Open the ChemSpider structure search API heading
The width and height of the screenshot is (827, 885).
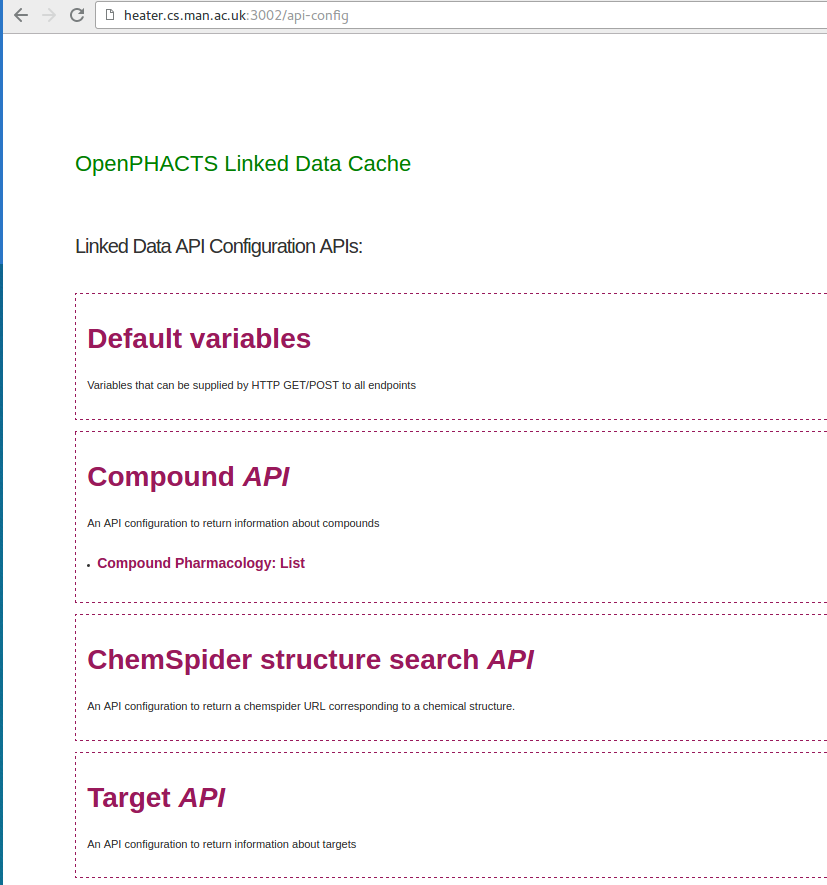[310, 660]
